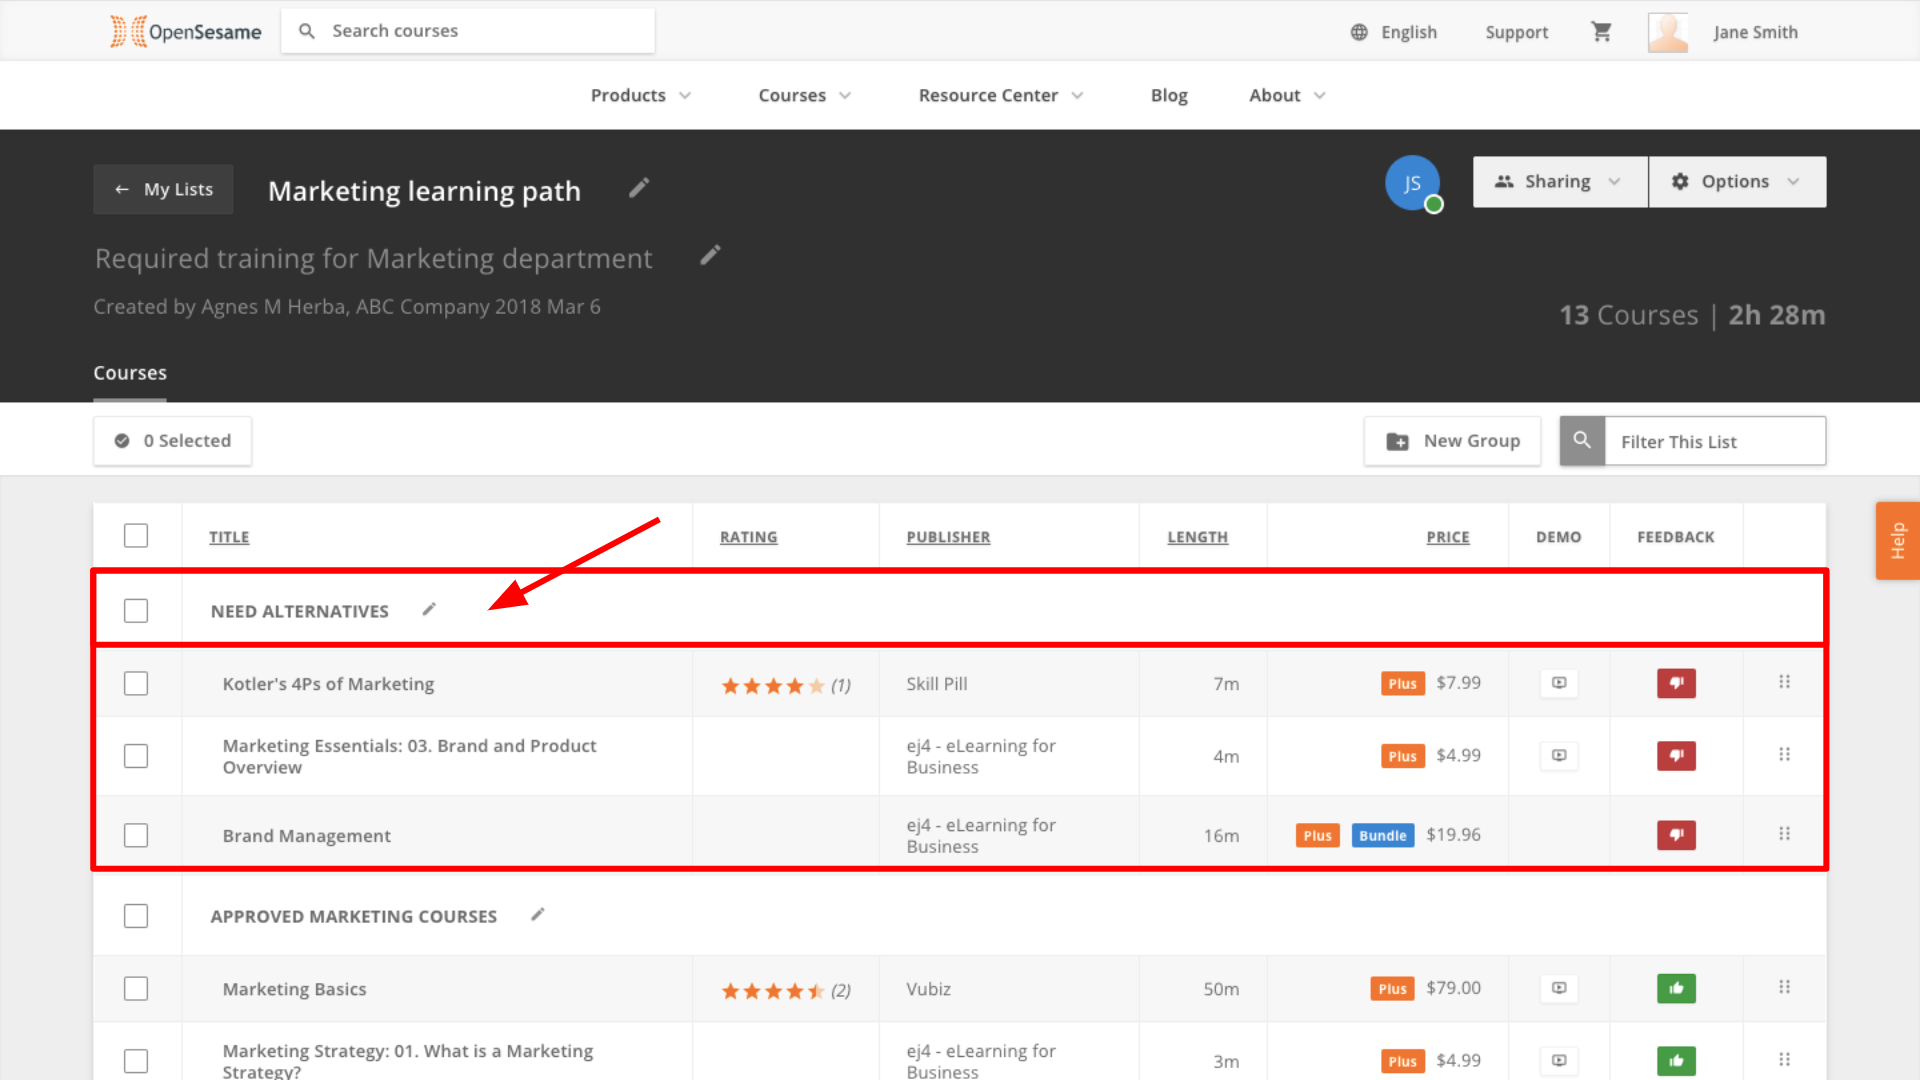Click drag handle on Brand Management row
The image size is (1920, 1080).
pyautogui.click(x=1784, y=834)
